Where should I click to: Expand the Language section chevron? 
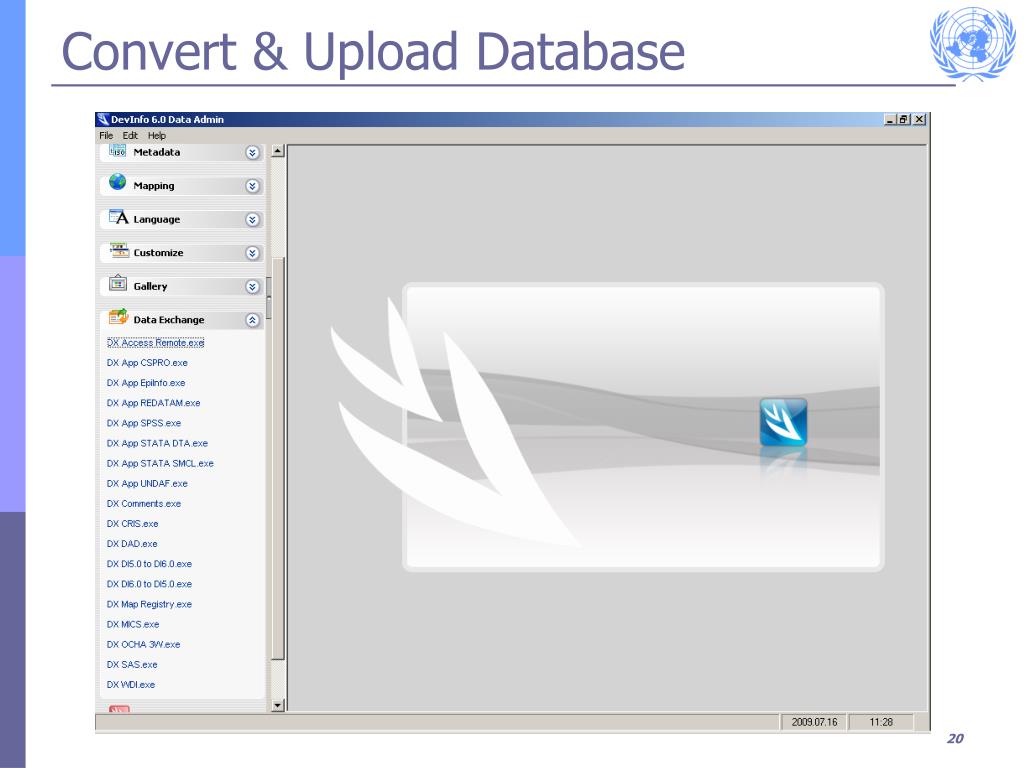coord(252,220)
